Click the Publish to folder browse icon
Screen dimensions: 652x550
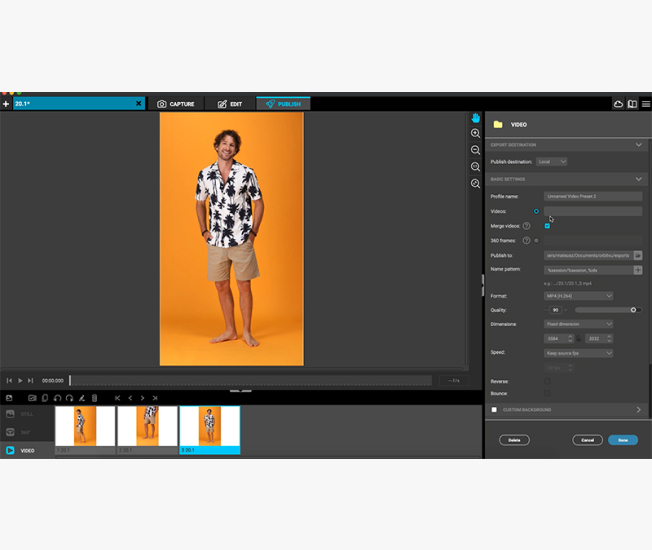(638, 255)
